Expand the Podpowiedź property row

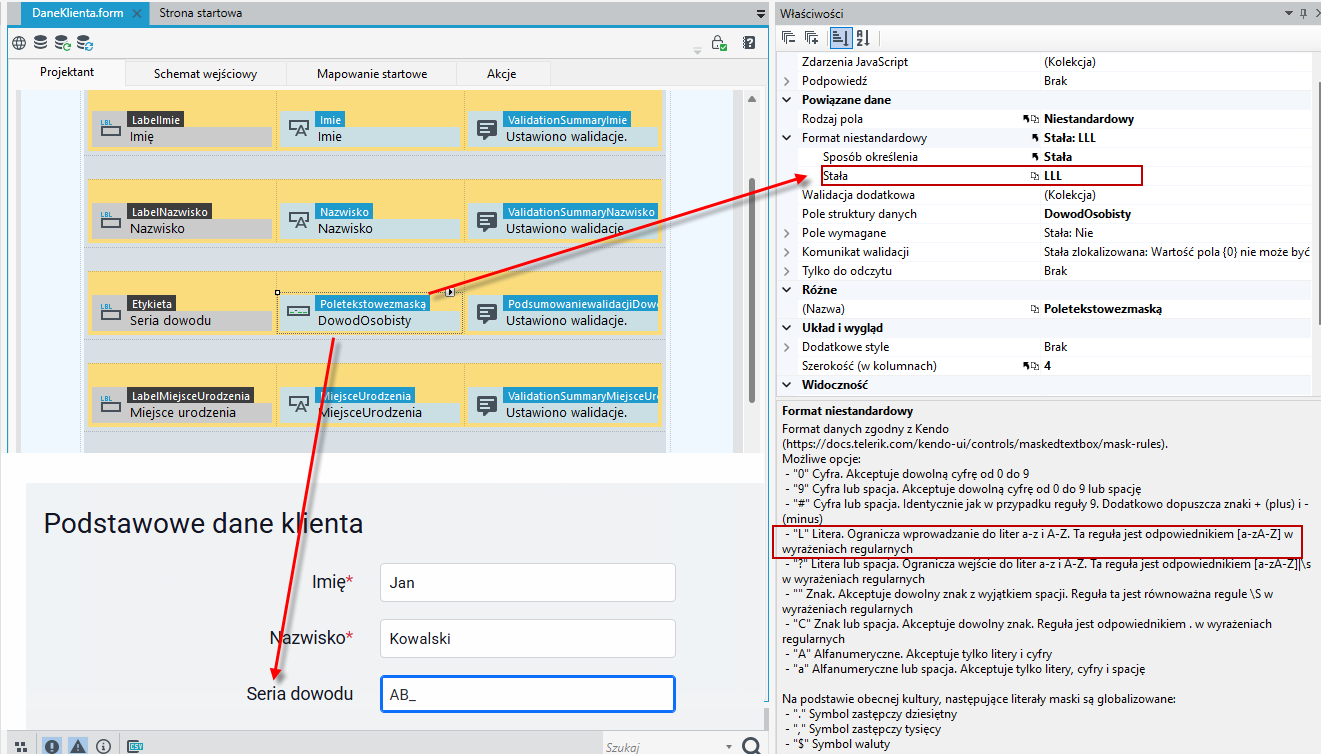tap(786, 81)
